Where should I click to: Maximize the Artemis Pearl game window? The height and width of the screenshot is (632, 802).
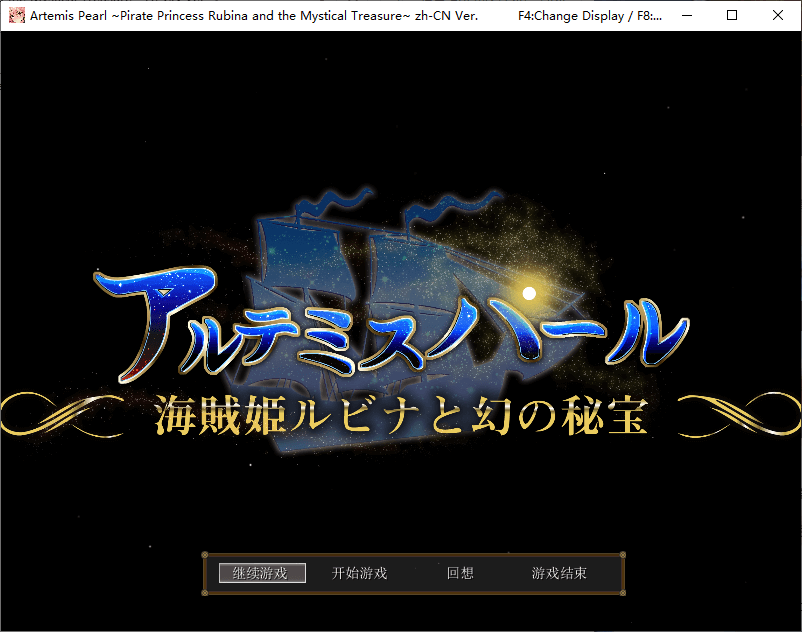point(732,15)
